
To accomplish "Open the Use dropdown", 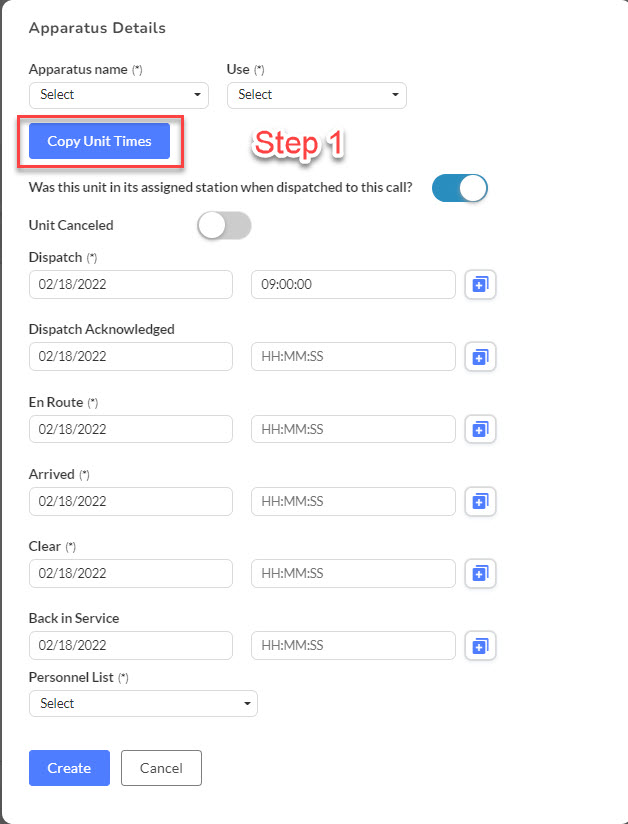I will click(317, 95).
